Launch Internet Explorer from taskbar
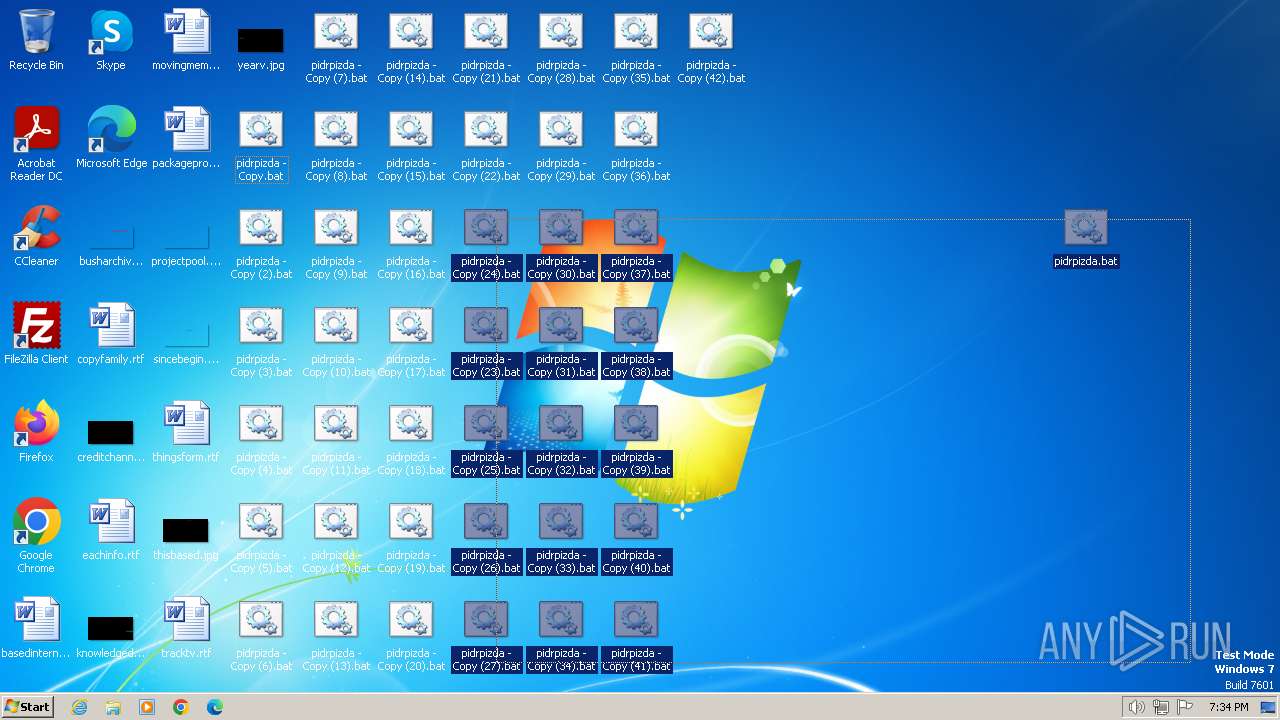 [x=80, y=707]
